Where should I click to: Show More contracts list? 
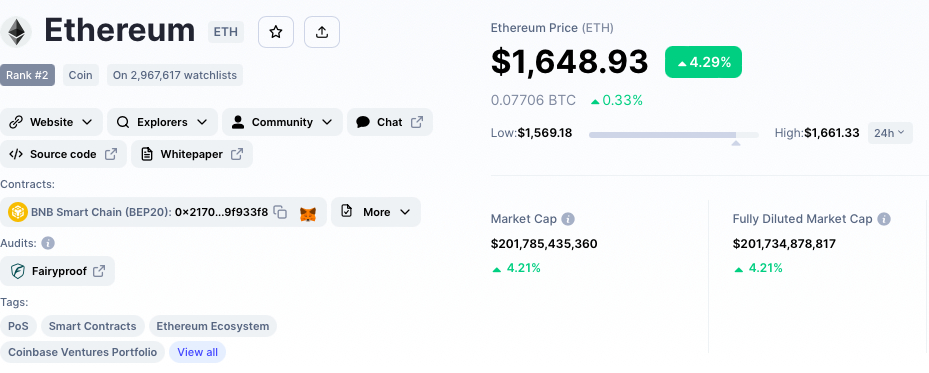(x=376, y=212)
